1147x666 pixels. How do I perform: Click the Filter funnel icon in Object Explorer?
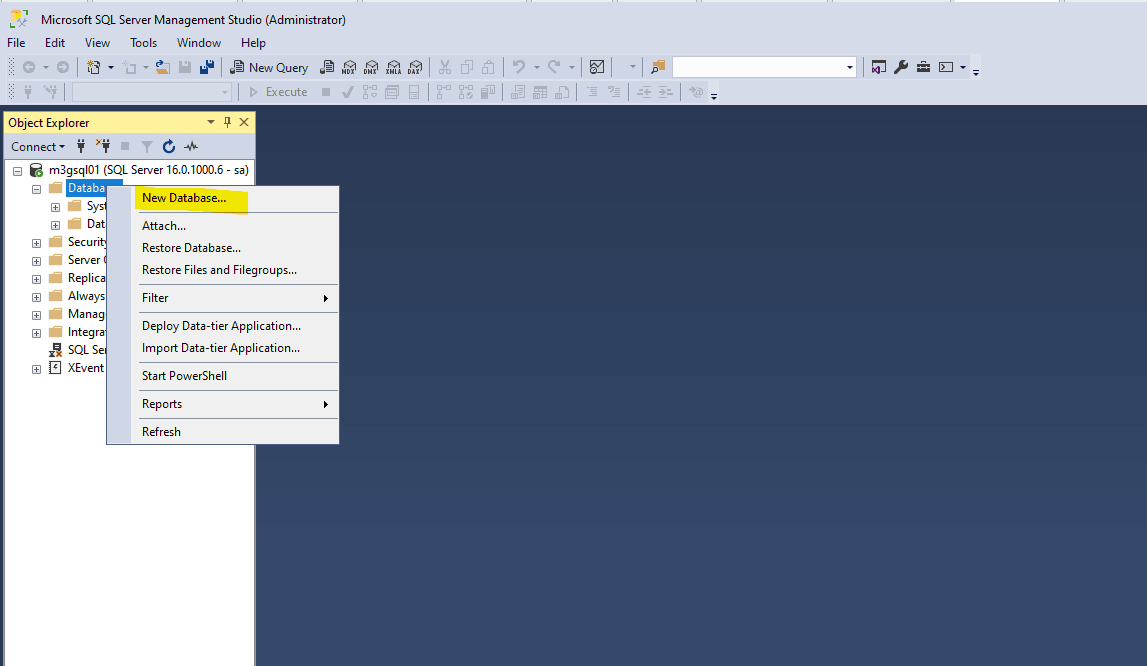coord(147,146)
